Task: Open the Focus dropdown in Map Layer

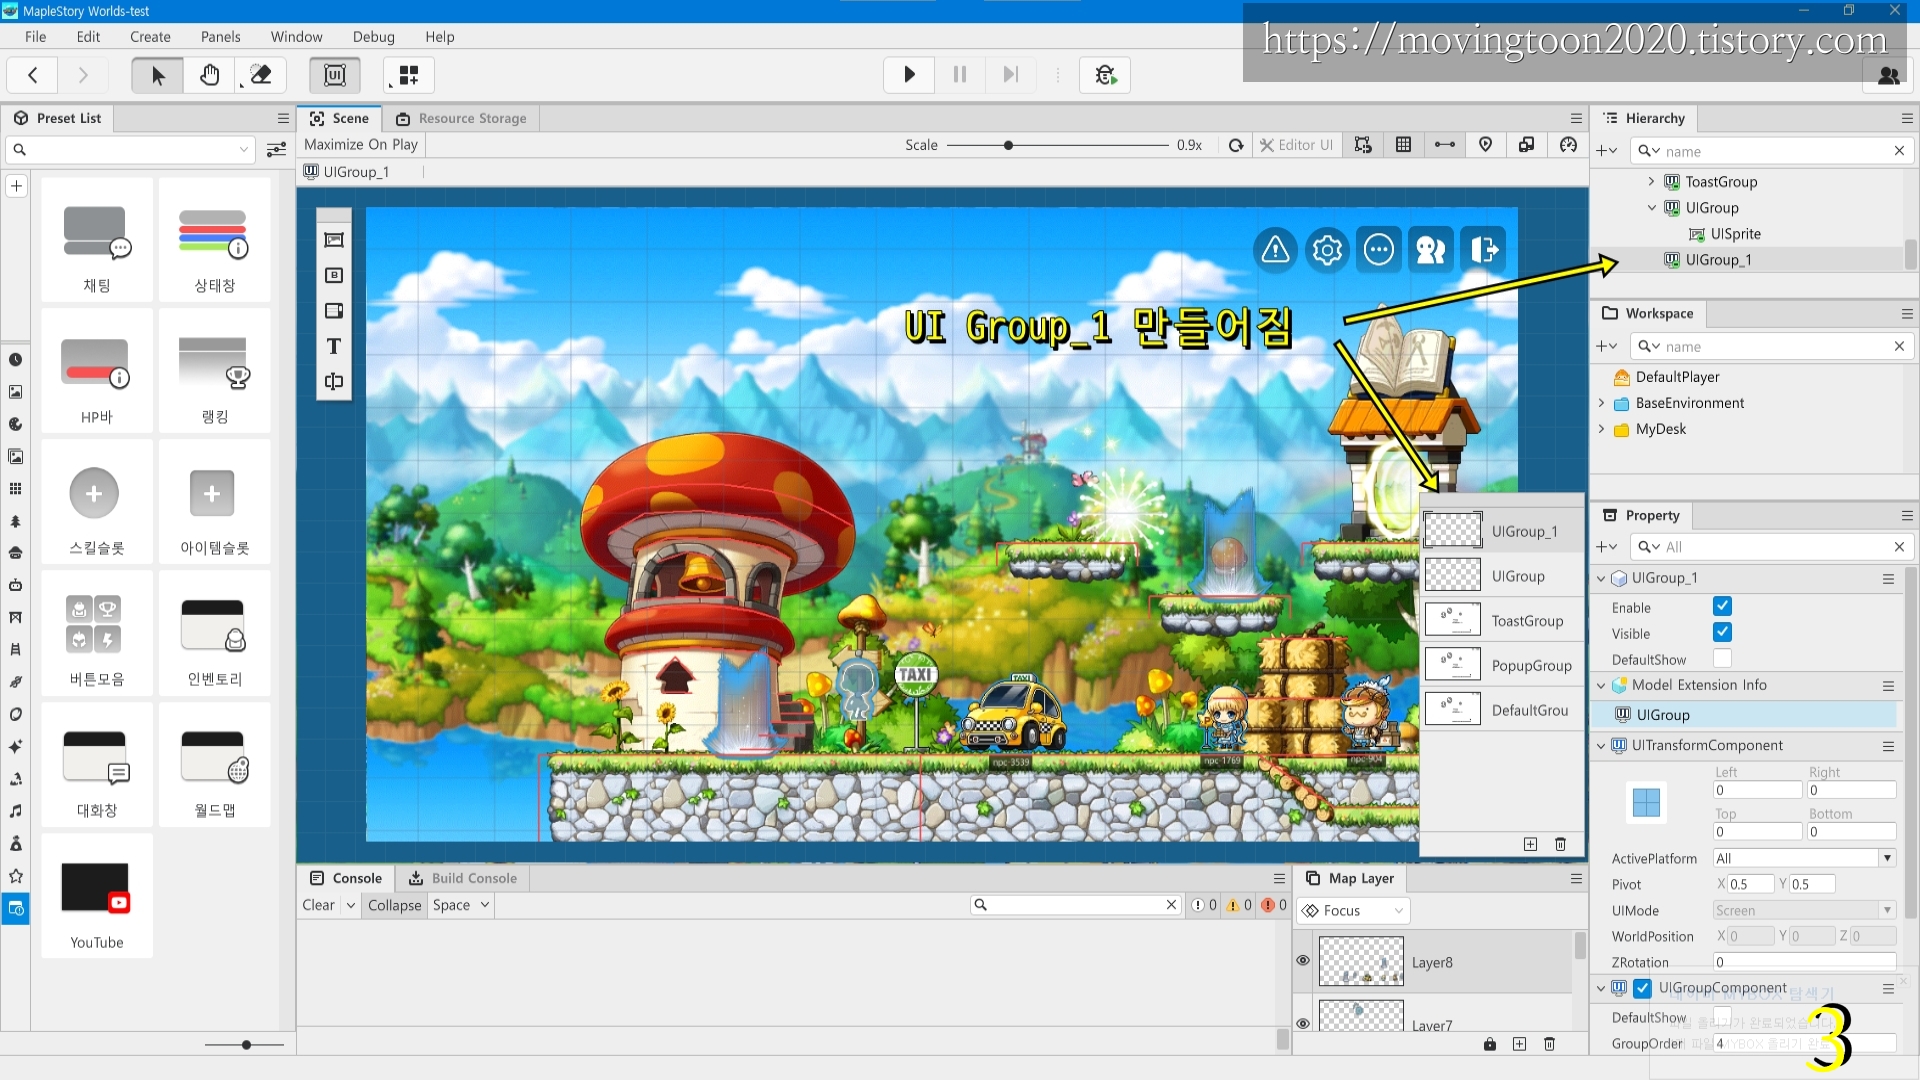Action: click(x=1353, y=910)
